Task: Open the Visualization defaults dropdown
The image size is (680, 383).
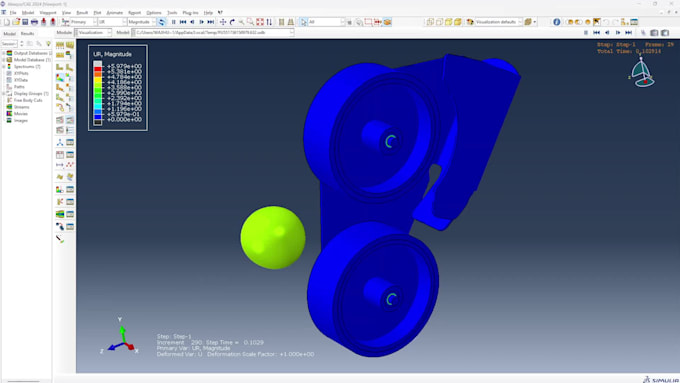Action: tap(499, 22)
